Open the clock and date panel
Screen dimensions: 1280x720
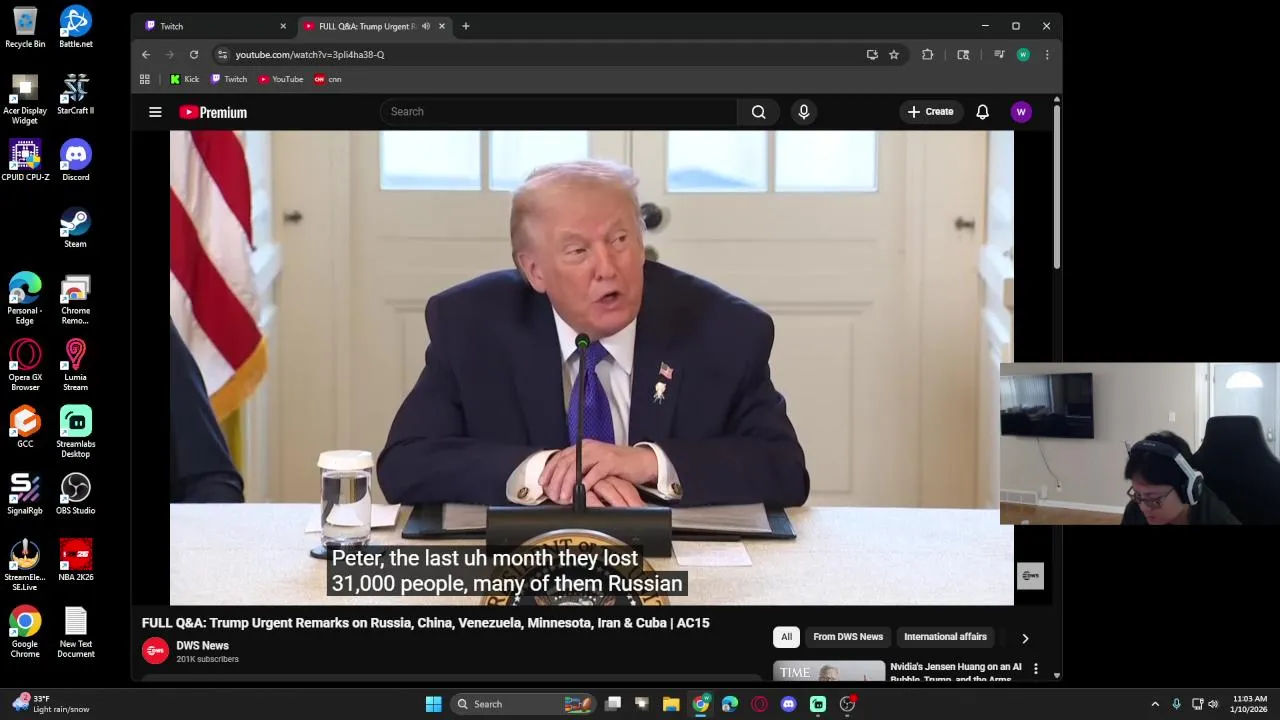click(1250, 704)
